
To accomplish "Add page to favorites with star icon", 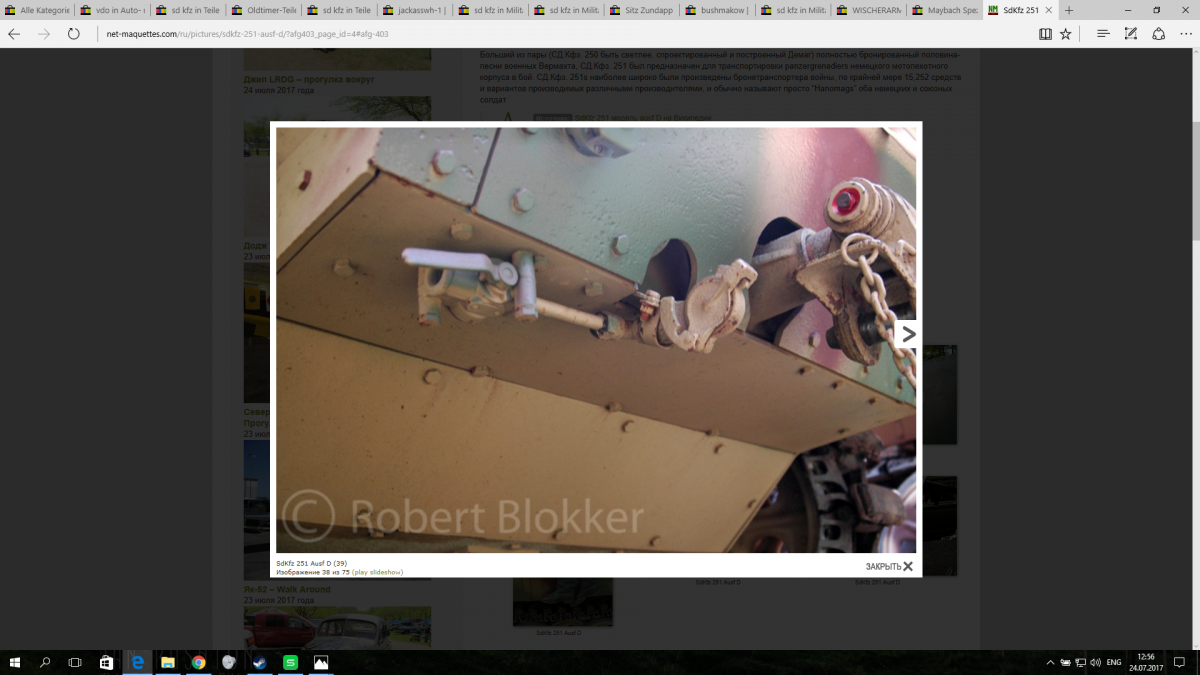I will [1066, 34].
